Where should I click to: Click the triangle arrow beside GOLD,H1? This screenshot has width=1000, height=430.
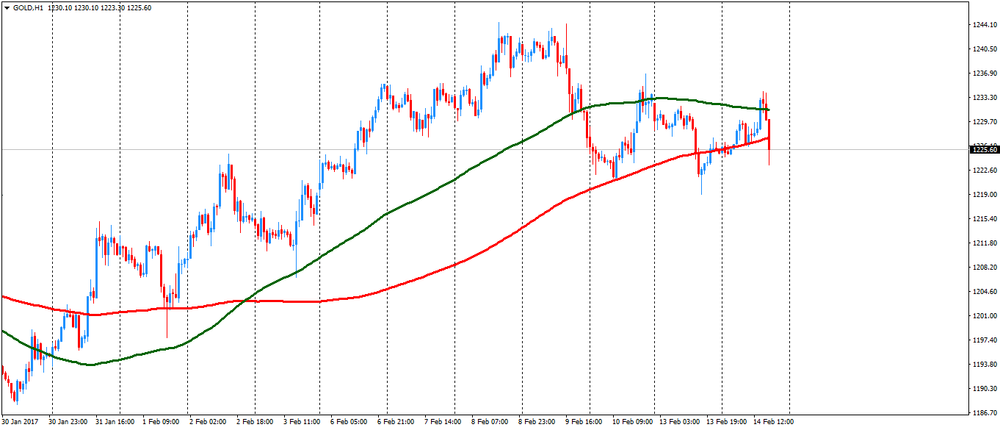point(7,7)
